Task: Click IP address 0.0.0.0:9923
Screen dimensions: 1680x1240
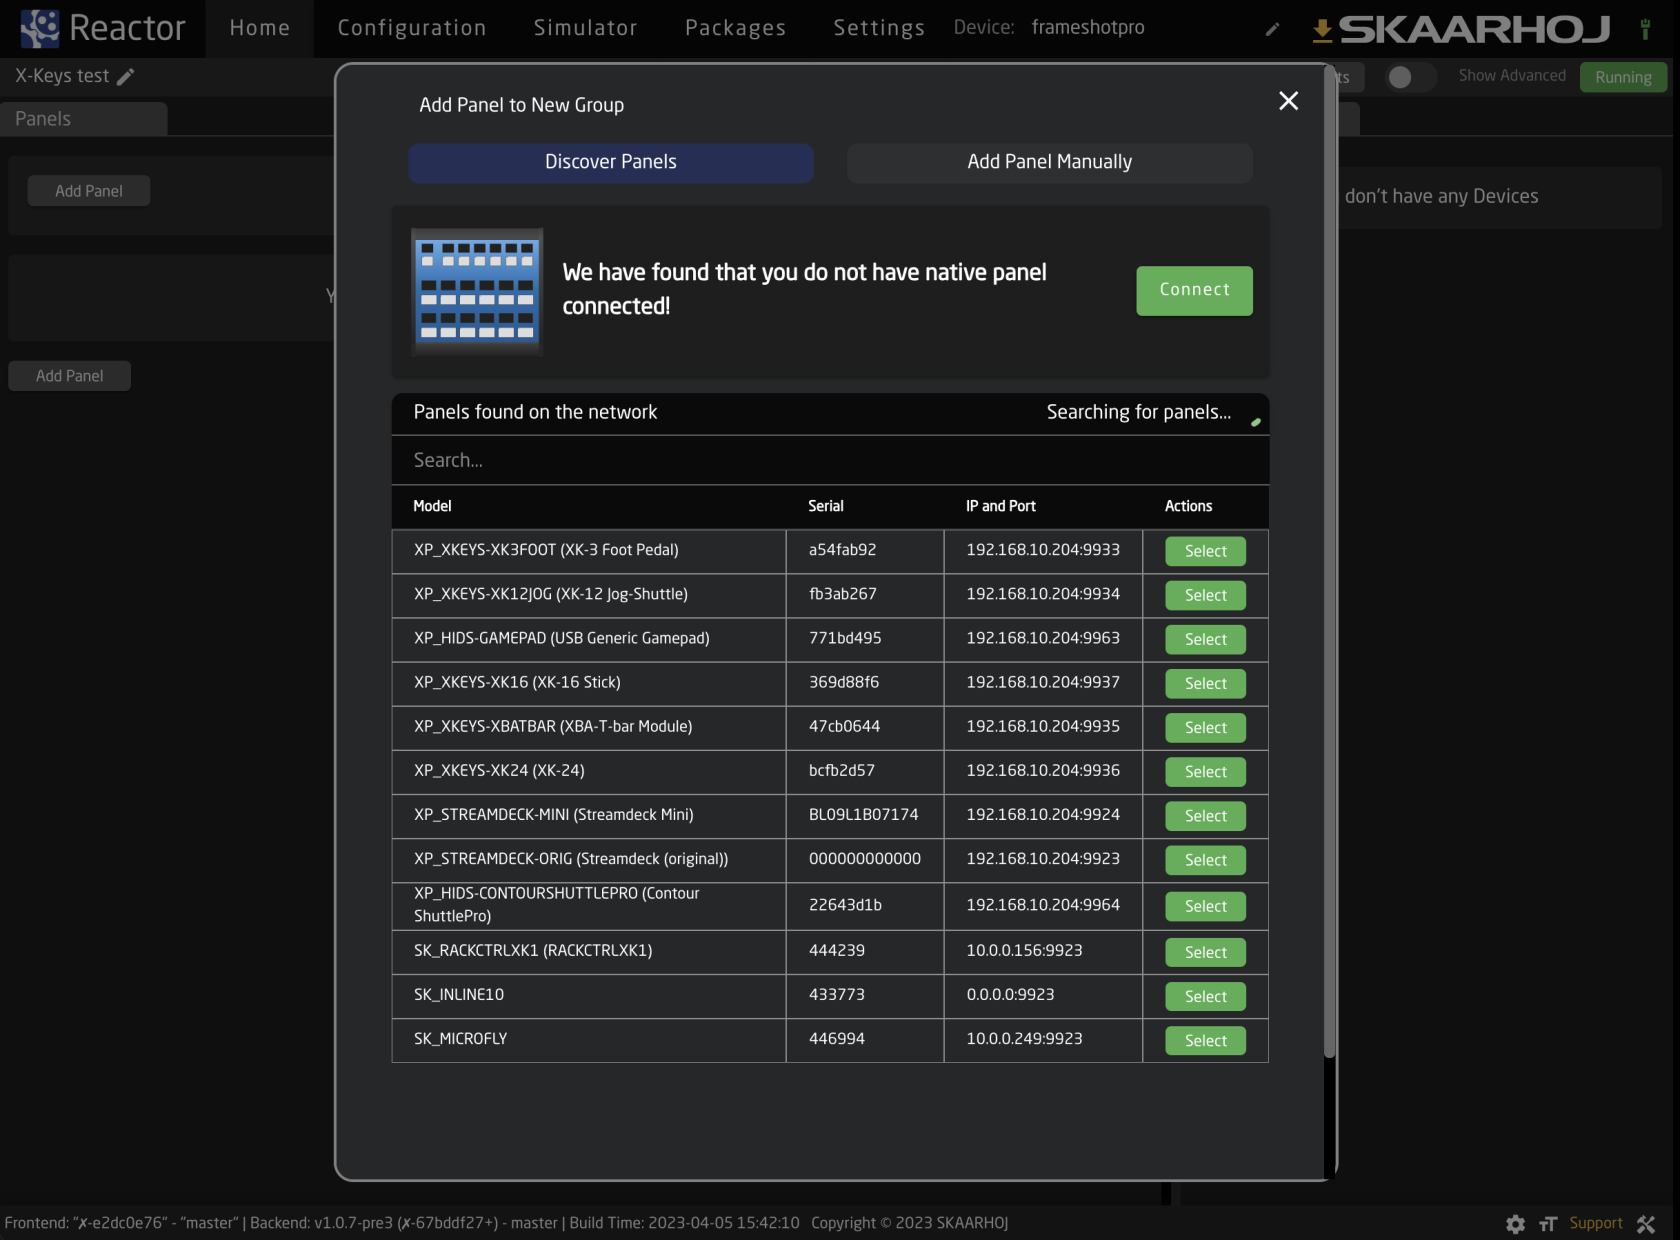Action: click(1010, 994)
